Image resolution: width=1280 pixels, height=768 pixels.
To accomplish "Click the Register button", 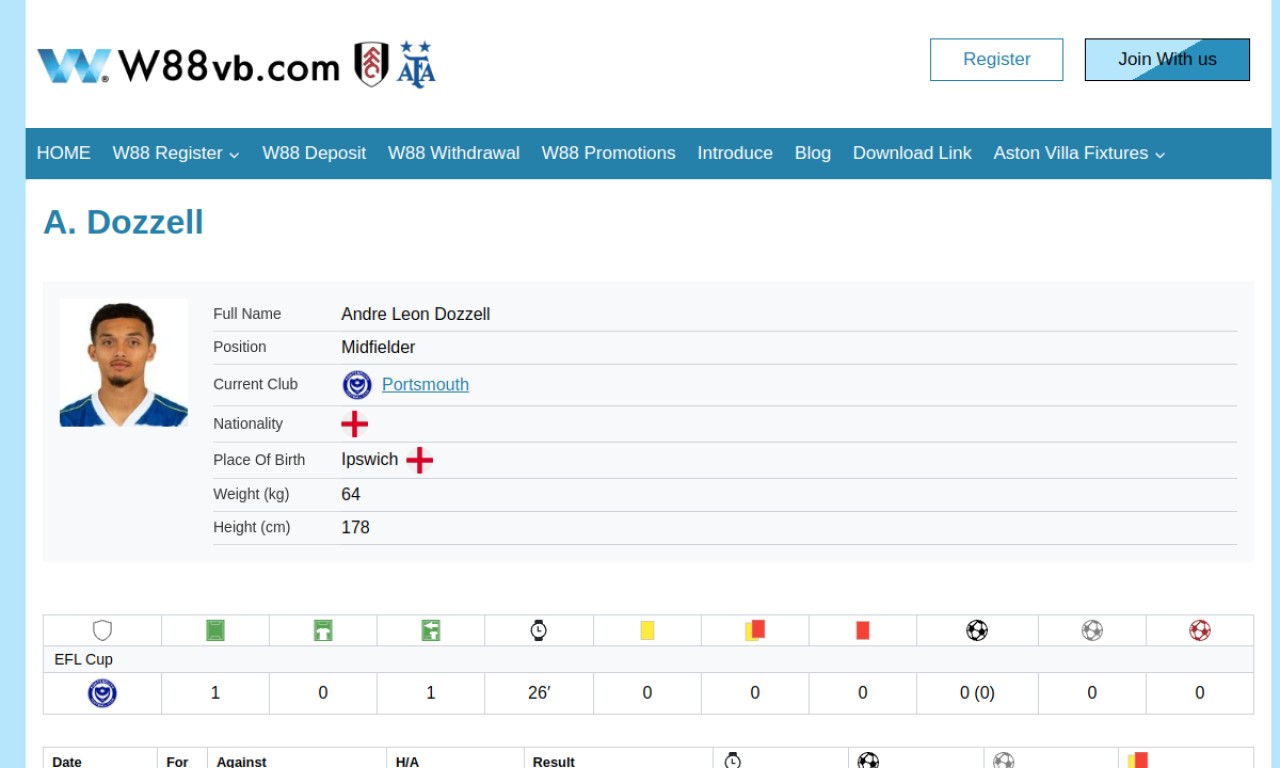I will click(997, 60).
